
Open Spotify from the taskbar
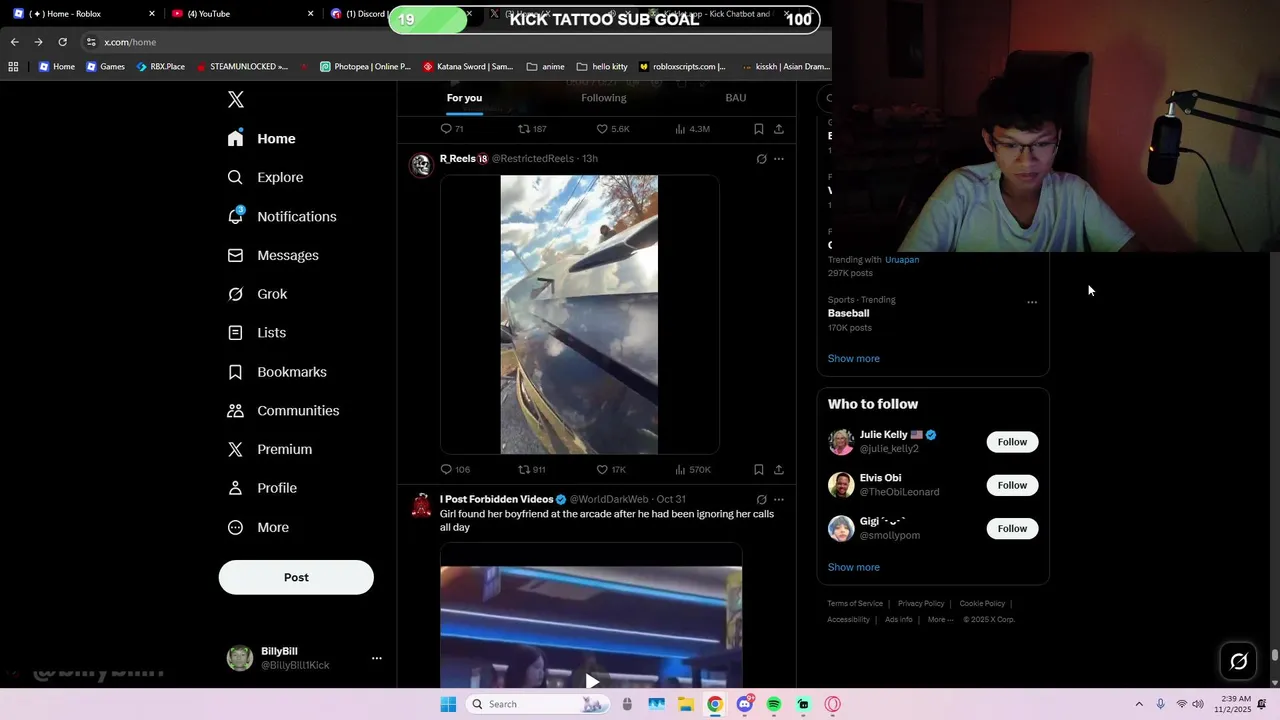[x=774, y=704]
